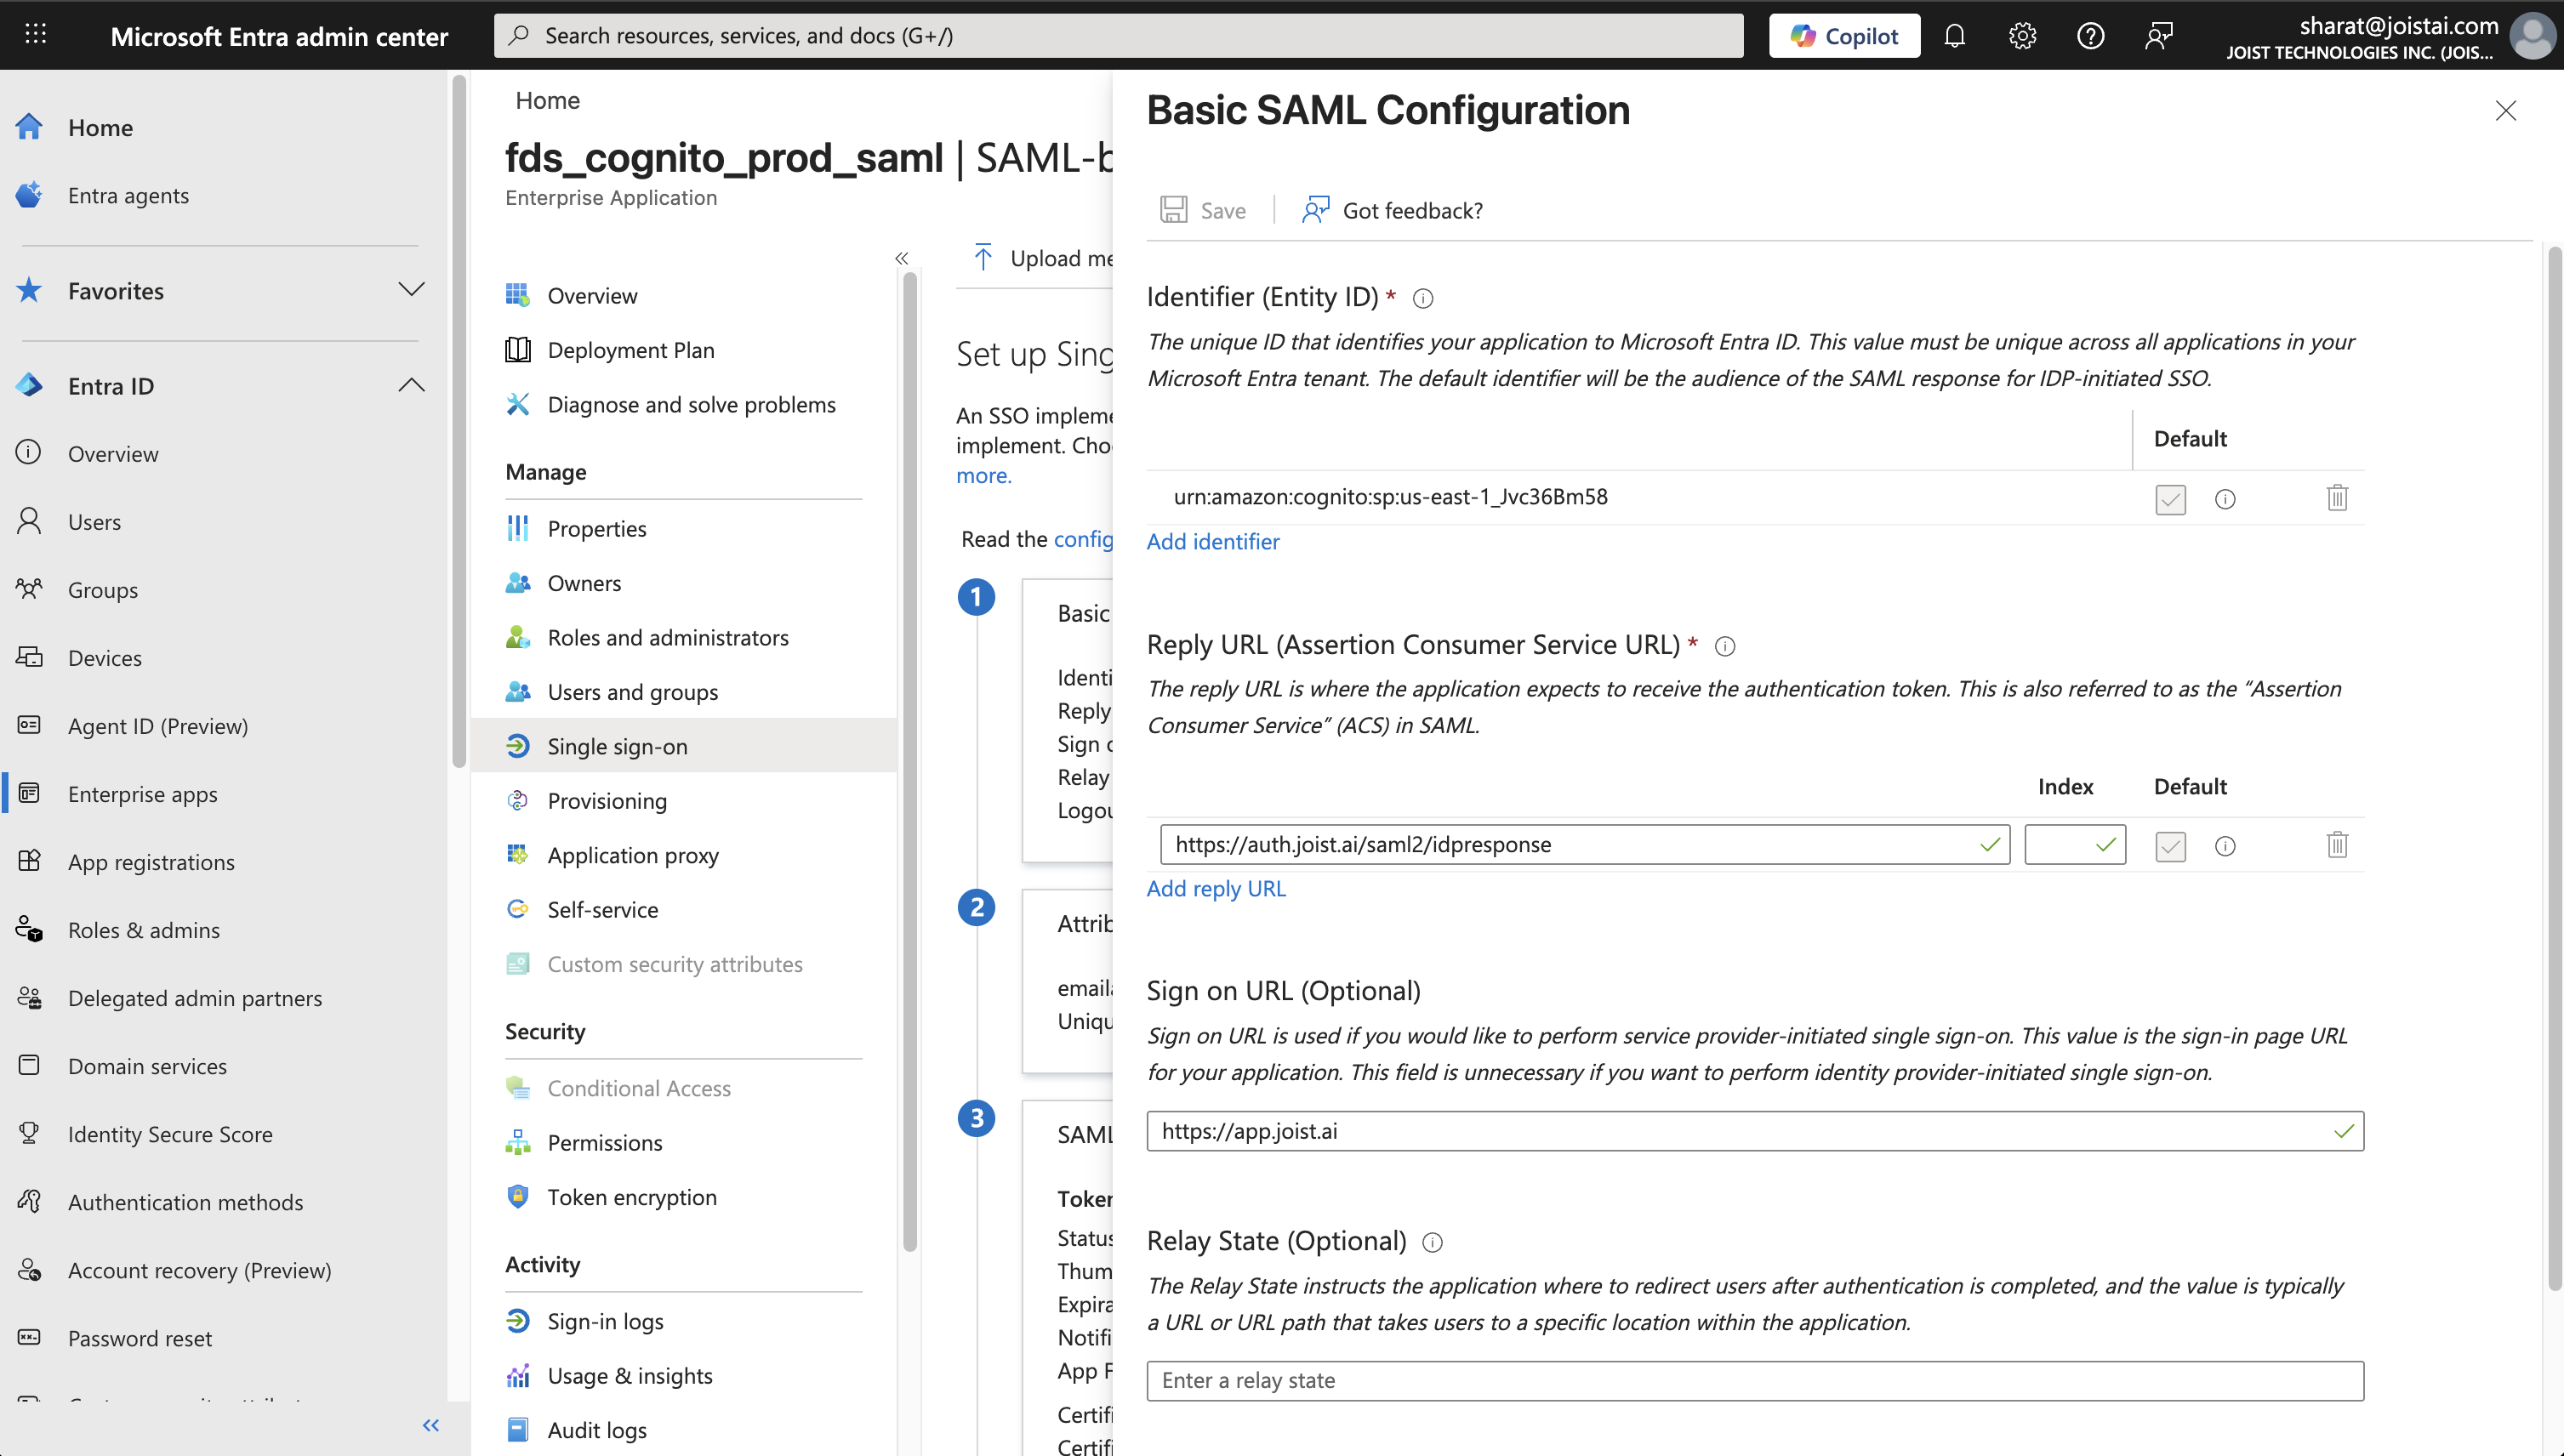Click Got feedback? link

pyautogui.click(x=1392, y=210)
